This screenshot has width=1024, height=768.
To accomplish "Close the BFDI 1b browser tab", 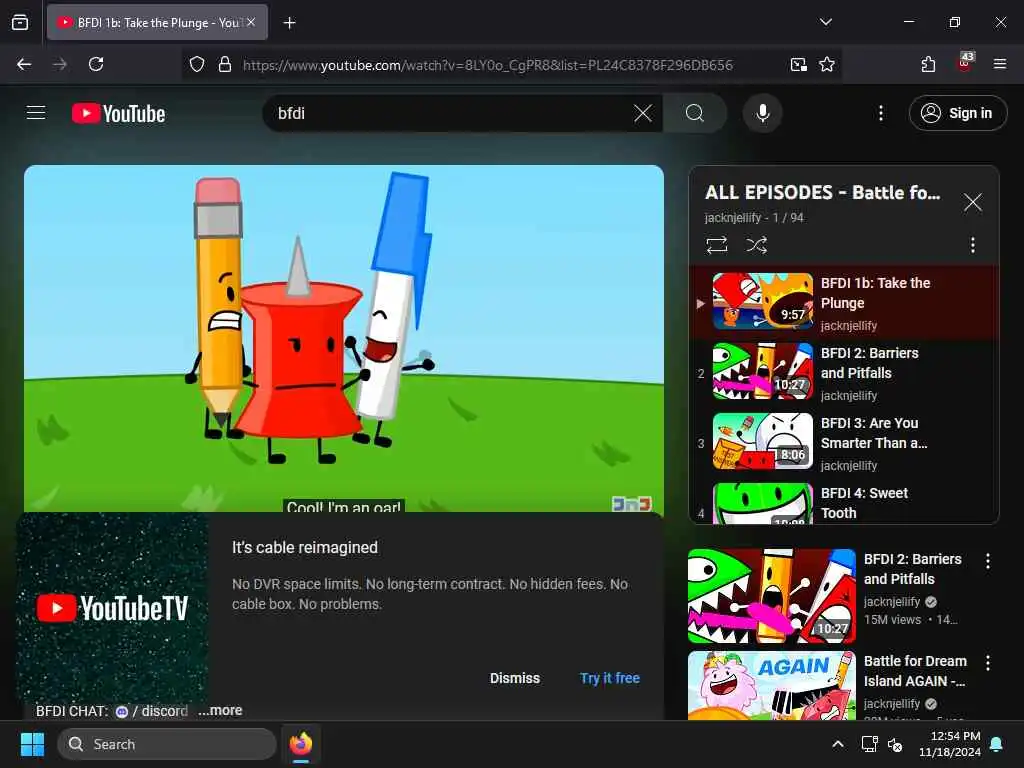I will (x=251, y=22).
